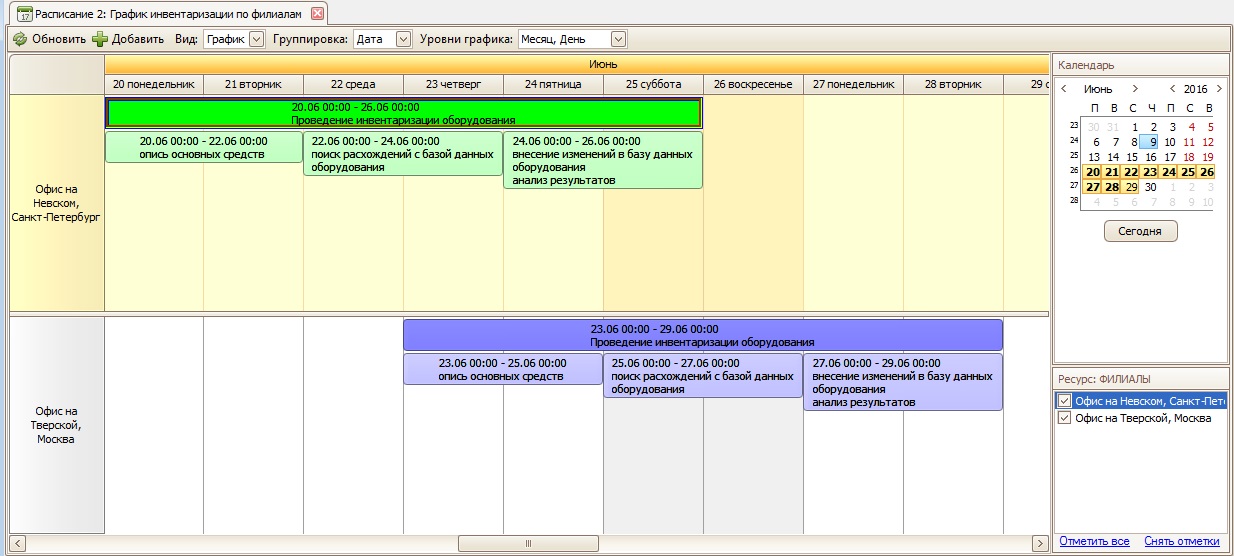Screen dimensions: 1234x556
Task: Close the Расписание 2 tab
Action: coord(317,13)
